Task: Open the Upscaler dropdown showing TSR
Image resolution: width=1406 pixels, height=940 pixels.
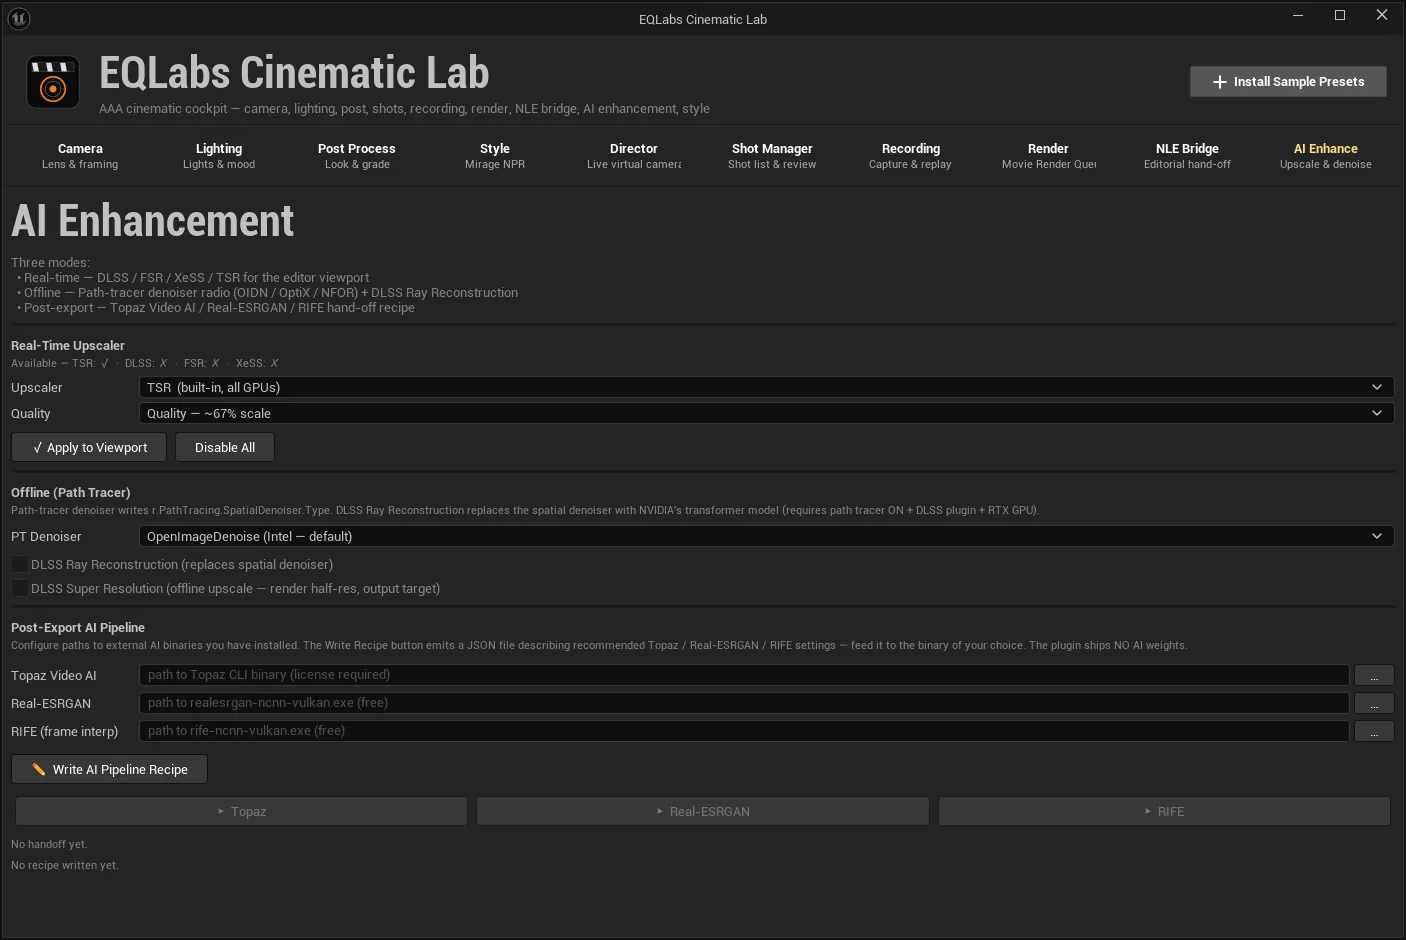Action: coord(766,387)
